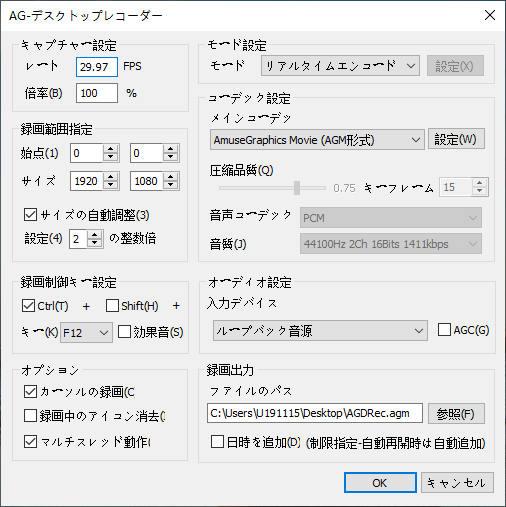Click the 参照(F) browse button

pyautogui.click(x=456, y=414)
